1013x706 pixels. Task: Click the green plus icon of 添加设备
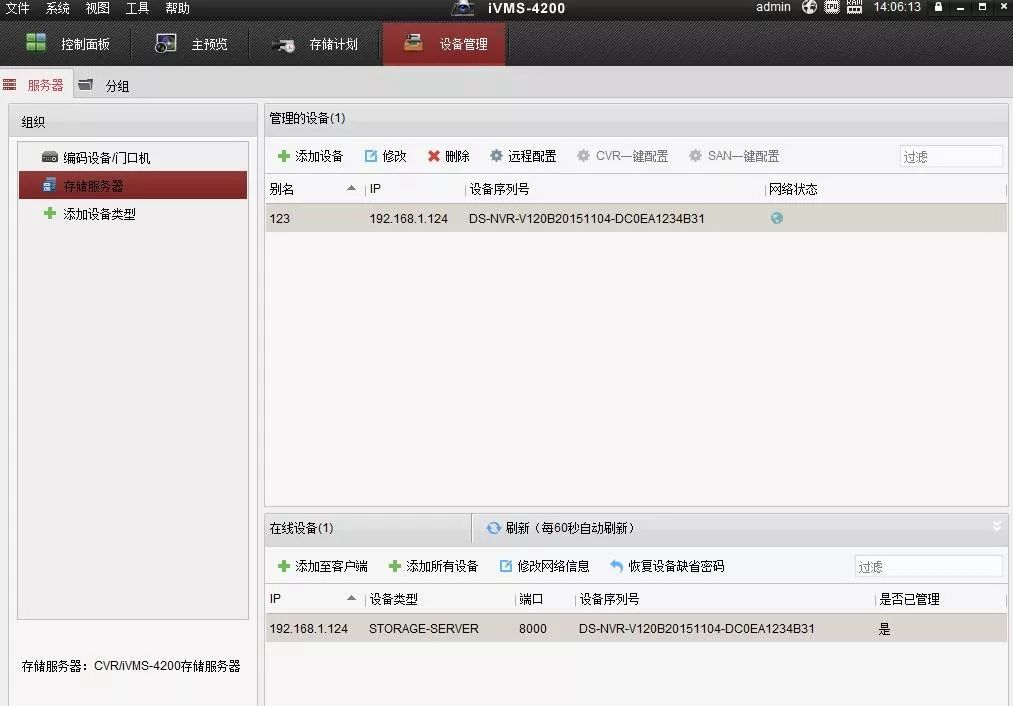(283, 156)
